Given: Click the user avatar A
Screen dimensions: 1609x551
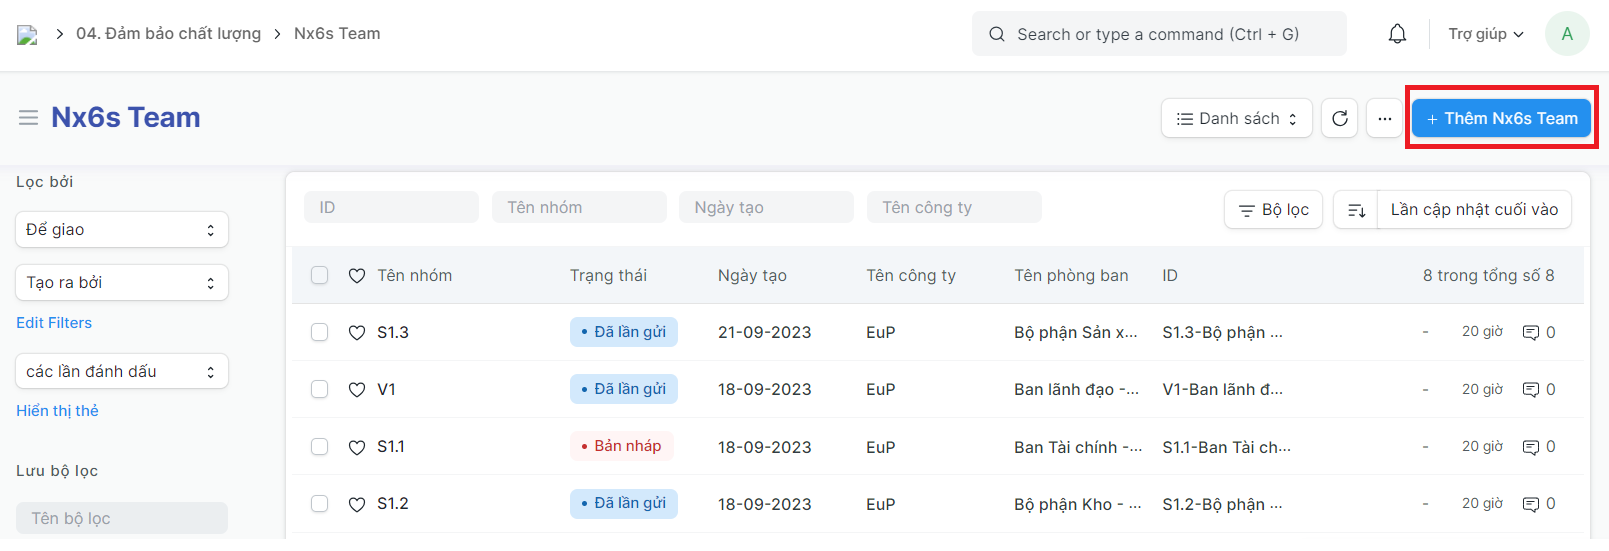Looking at the screenshot, I should click(1566, 34).
